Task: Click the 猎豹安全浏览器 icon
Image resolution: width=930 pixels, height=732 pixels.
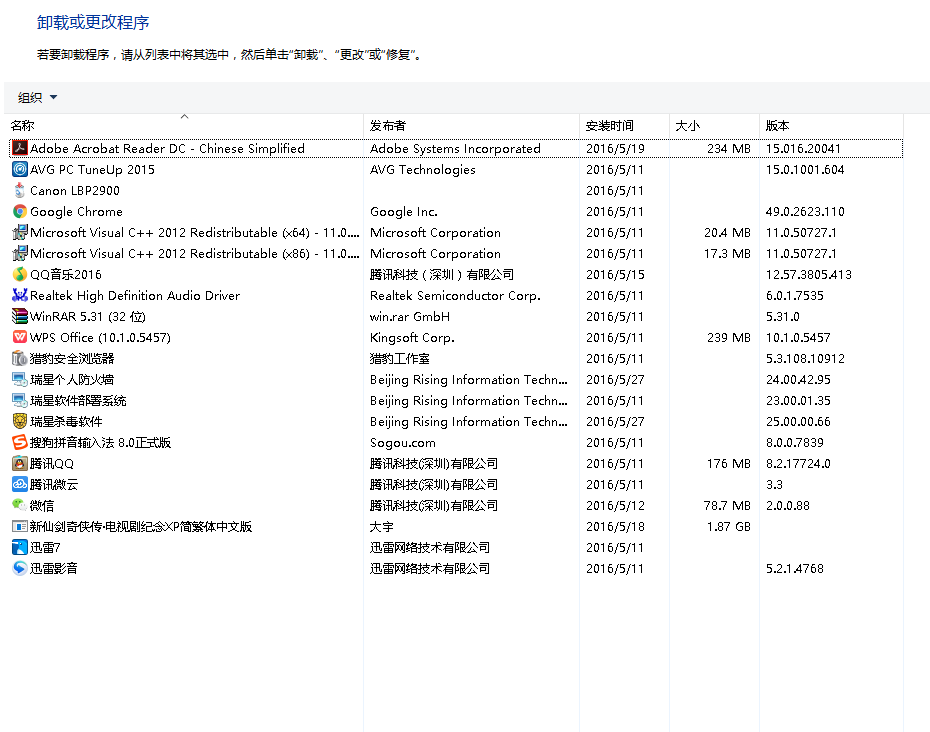Action: [20, 358]
